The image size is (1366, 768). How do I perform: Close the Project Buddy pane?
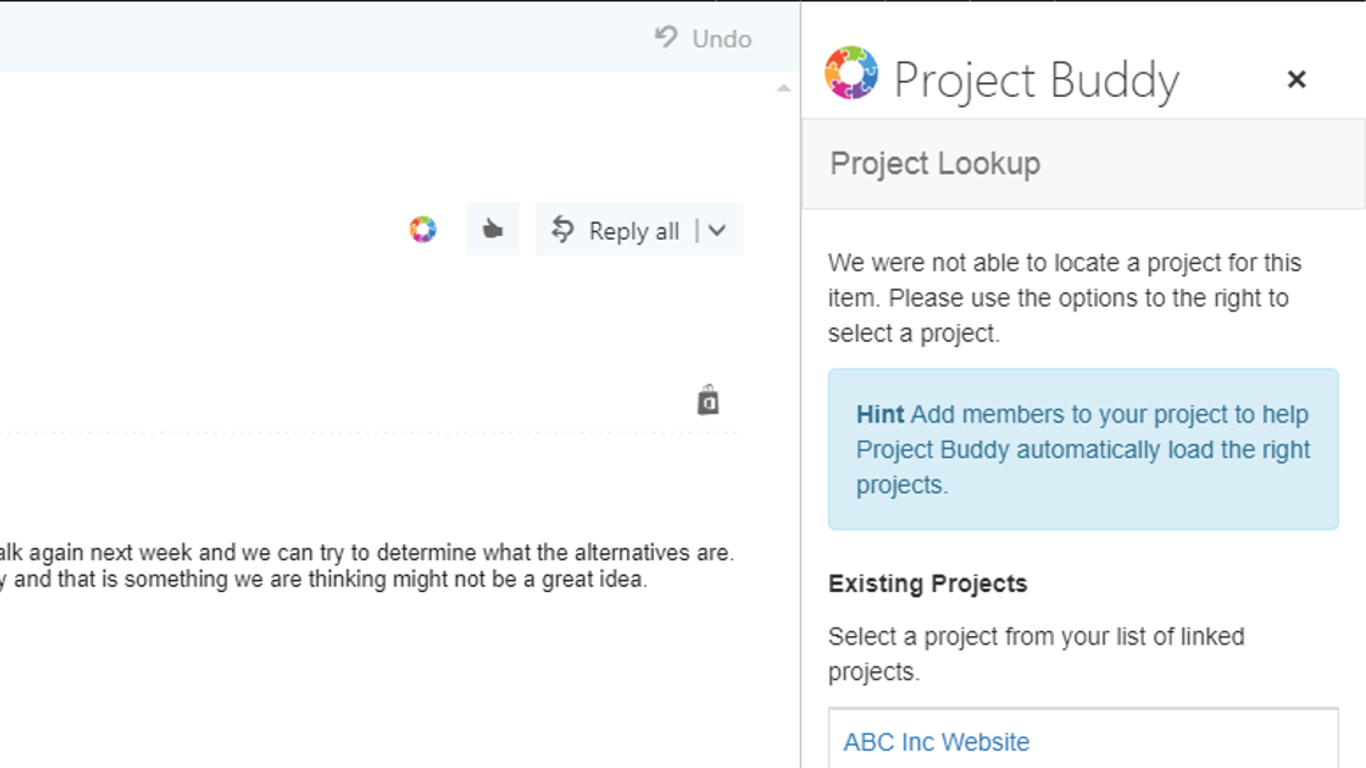1296,78
